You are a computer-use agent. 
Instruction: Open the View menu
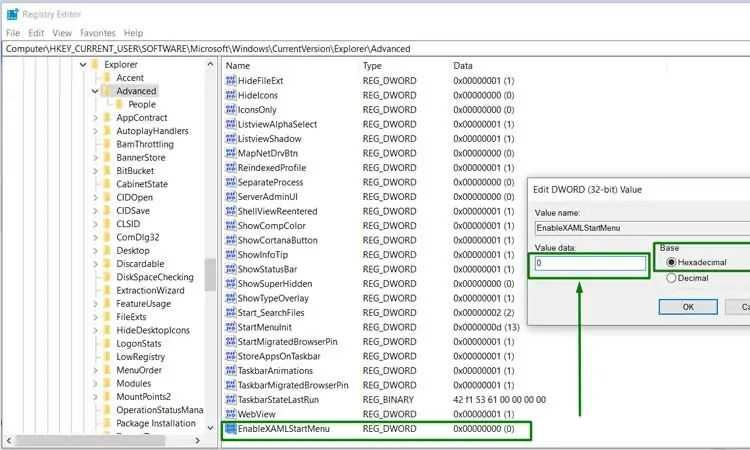[x=62, y=33]
